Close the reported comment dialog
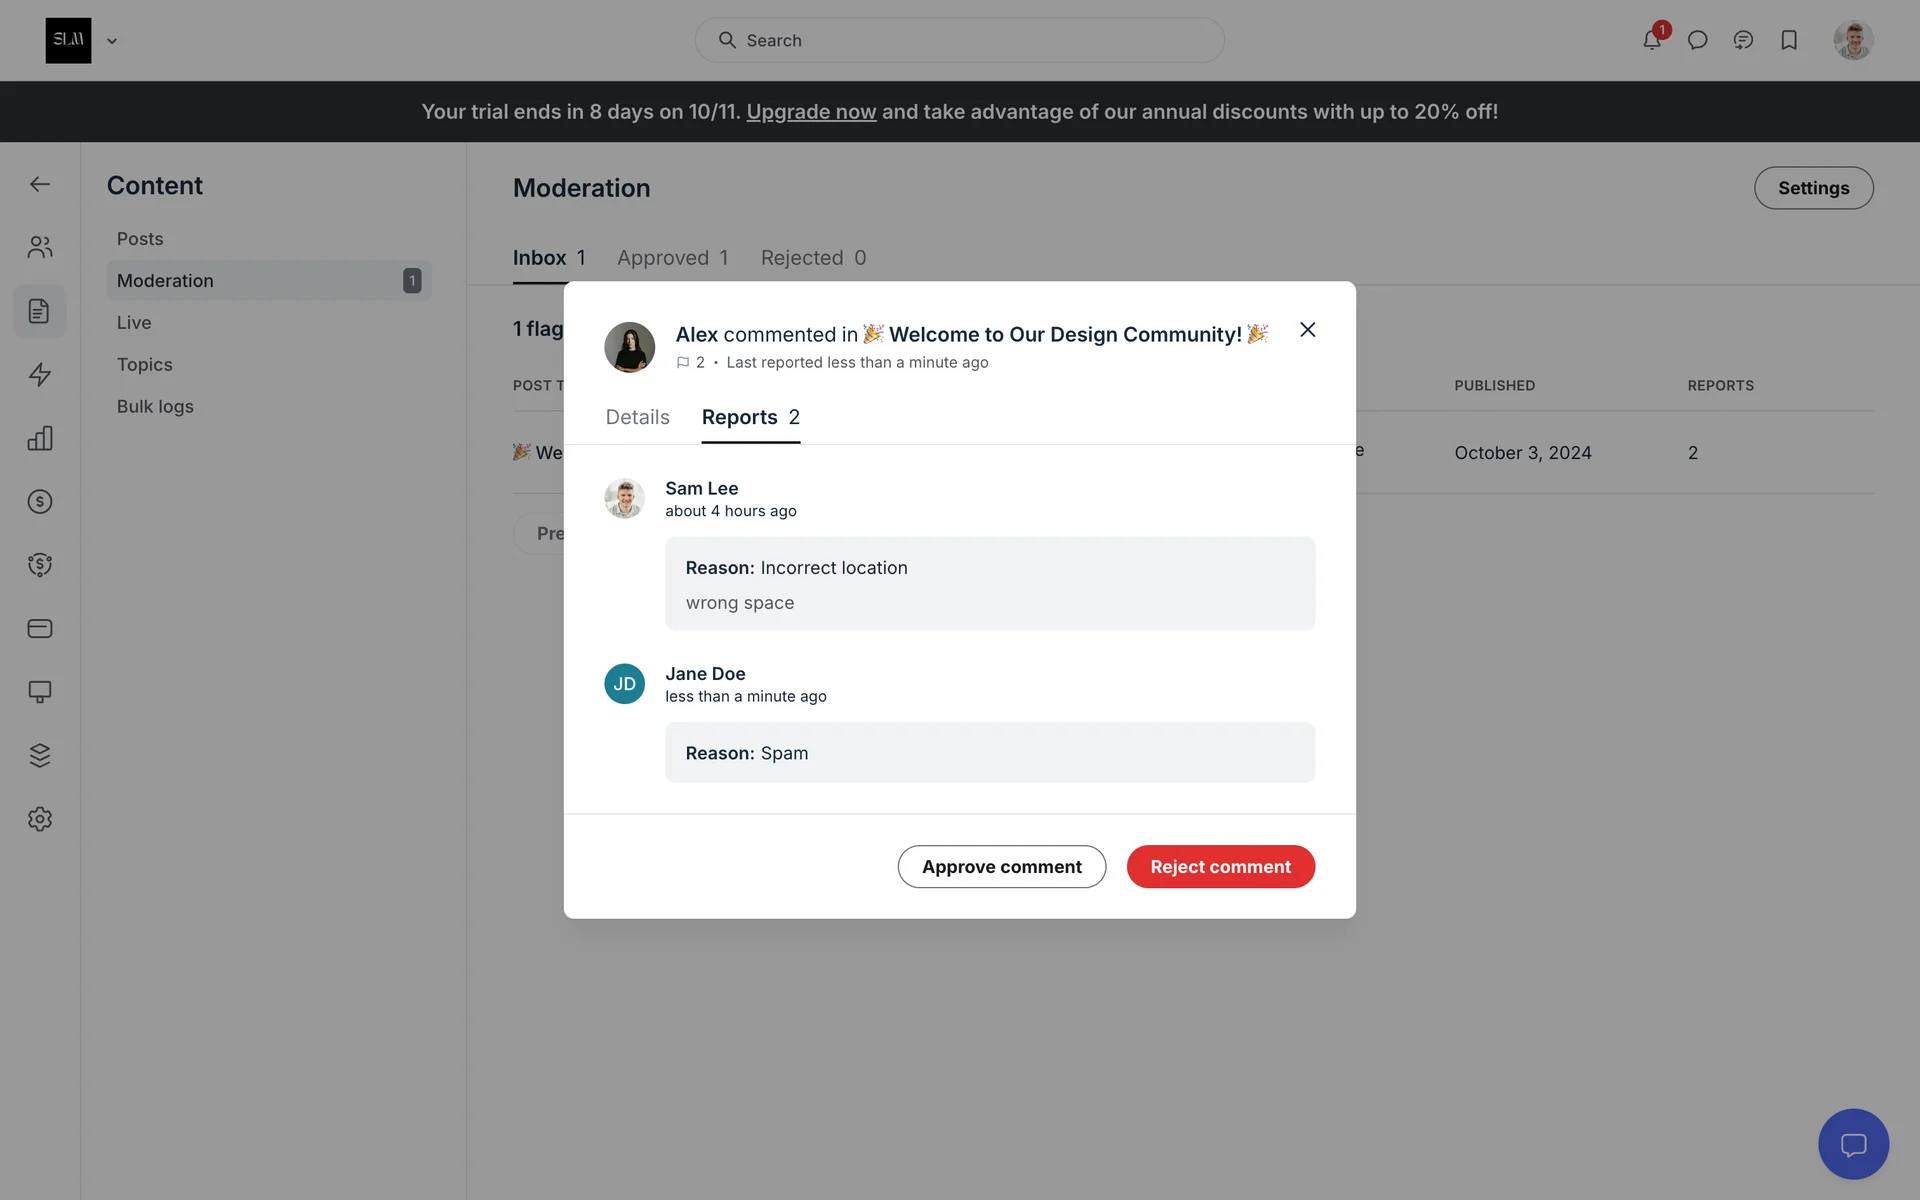 (1307, 330)
